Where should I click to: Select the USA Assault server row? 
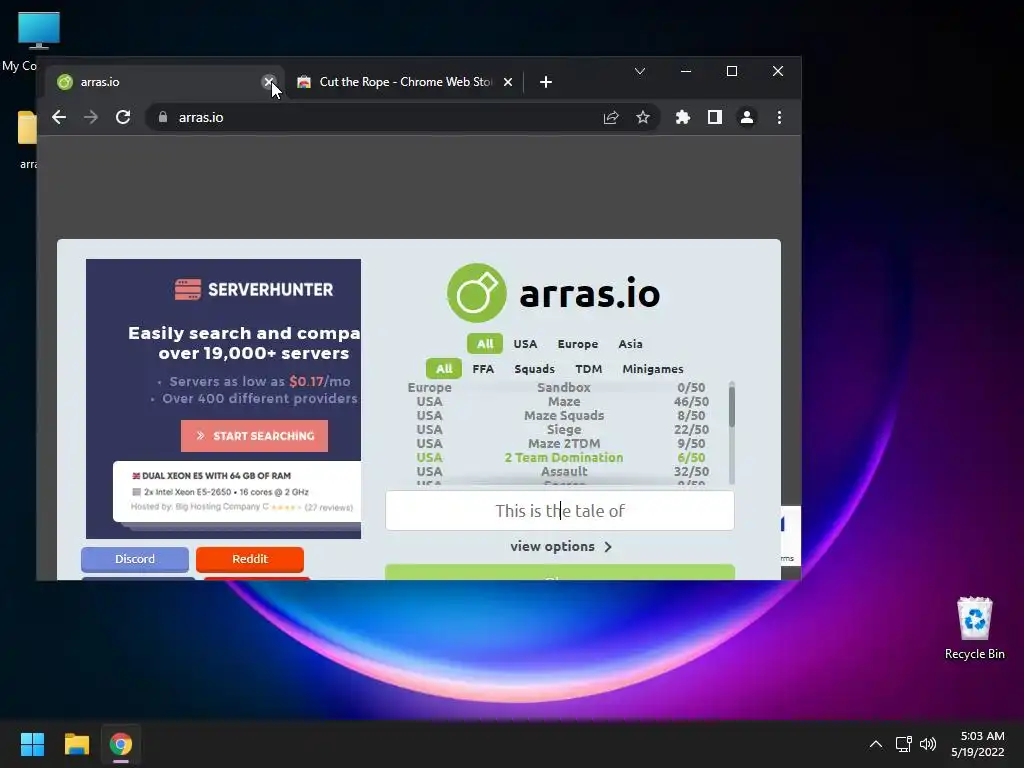tap(558, 472)
